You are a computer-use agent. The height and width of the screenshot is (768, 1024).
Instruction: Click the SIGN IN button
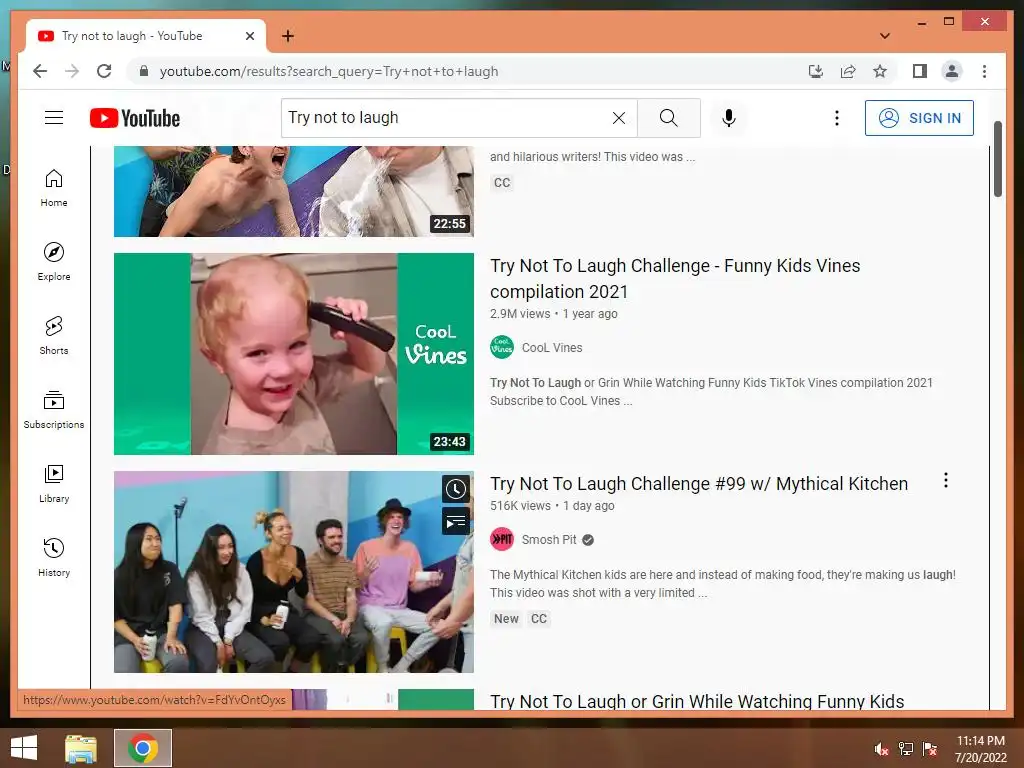(919, 118)
